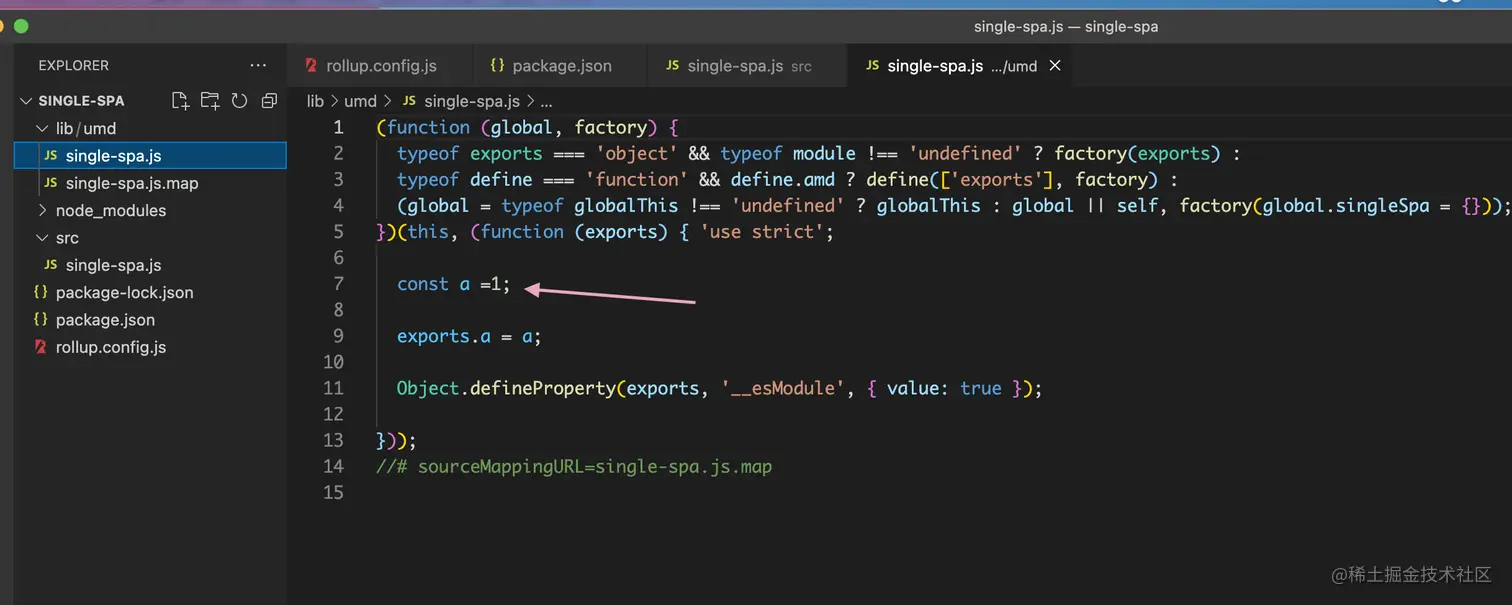The height and width of the screenshot is (605, 1512).
Task: Open the Explorer more actions menu
Action: point(258,65)
